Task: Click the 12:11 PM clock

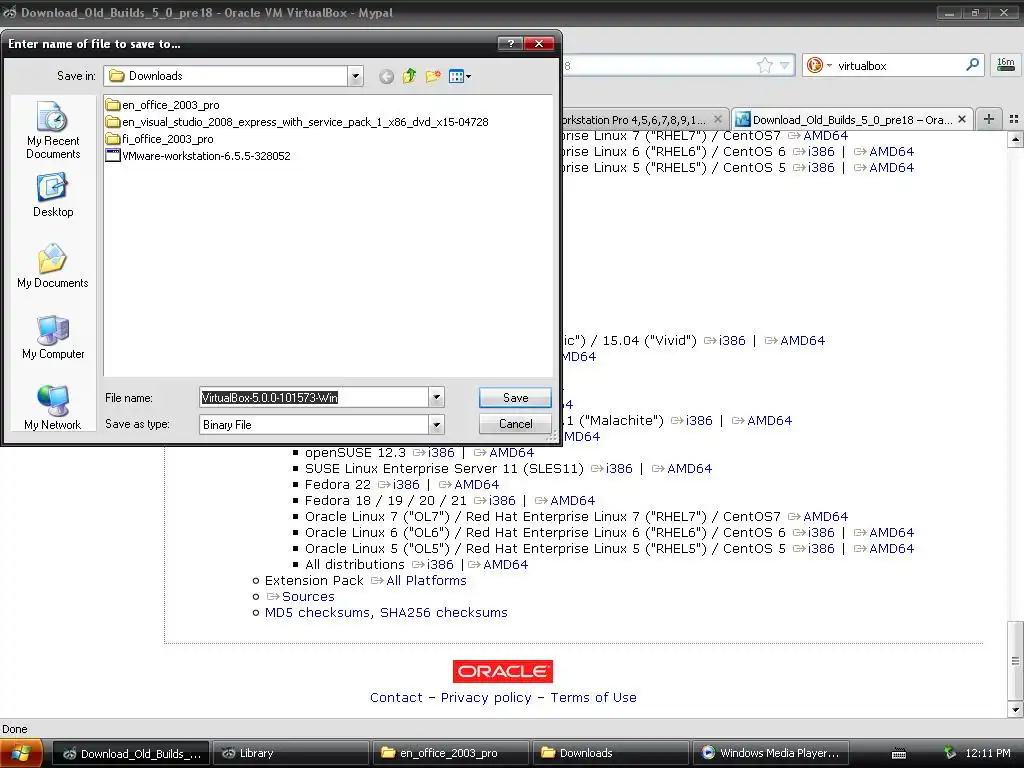Action: 987,754
